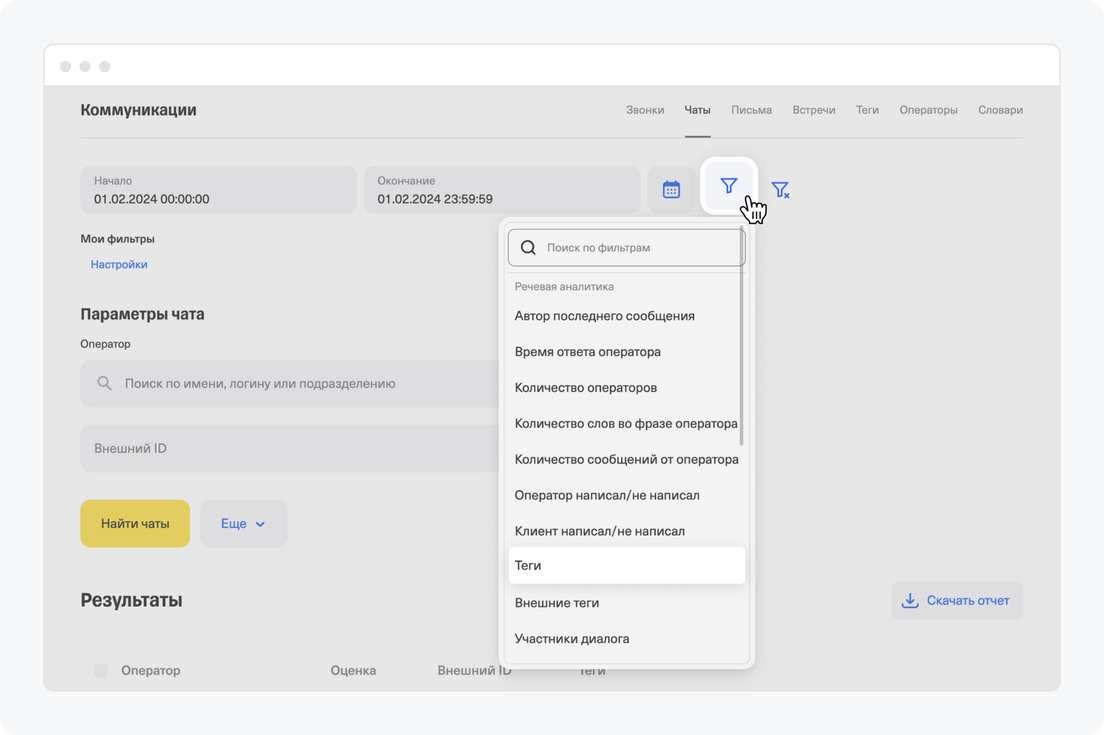The image size is (1104, 735).
Task: Click the filter list scrollbar
Action: (741, 338)
